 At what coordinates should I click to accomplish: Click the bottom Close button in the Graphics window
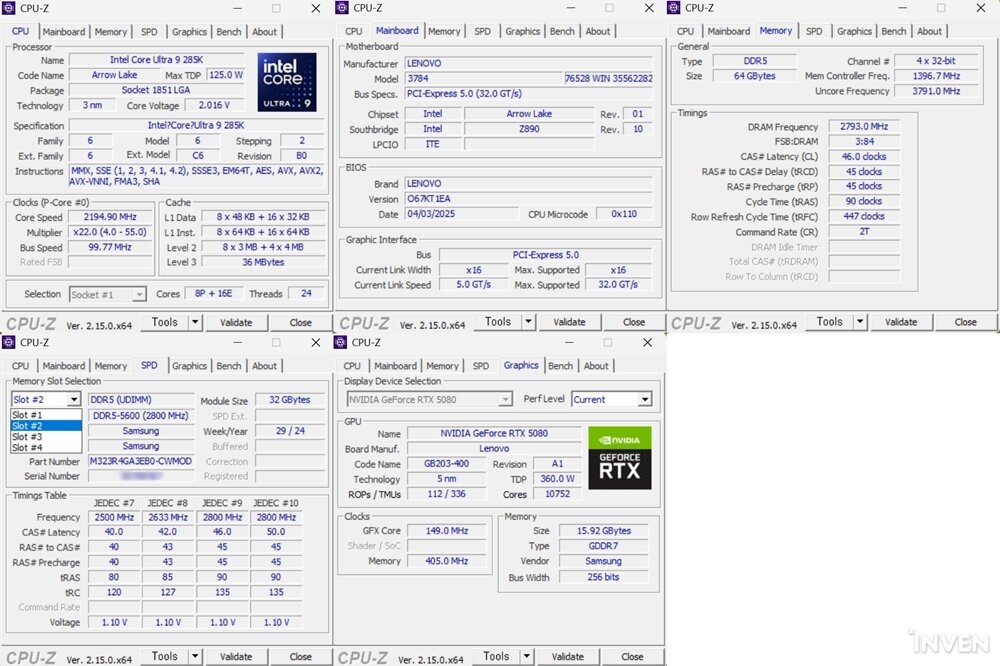[x=632, y=657]
